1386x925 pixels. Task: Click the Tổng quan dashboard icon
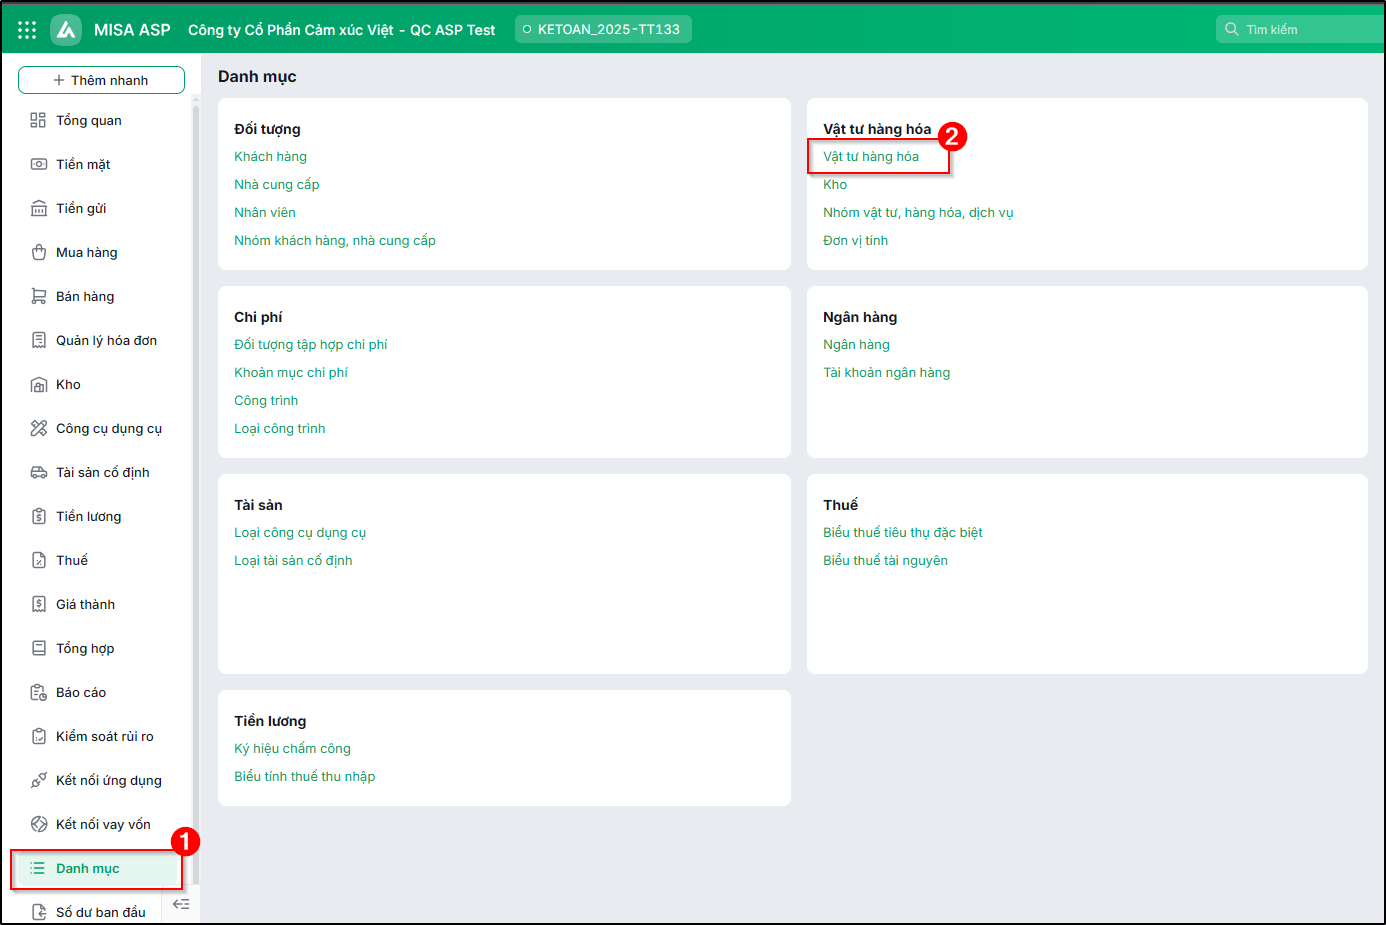click(x=38, y=120)
